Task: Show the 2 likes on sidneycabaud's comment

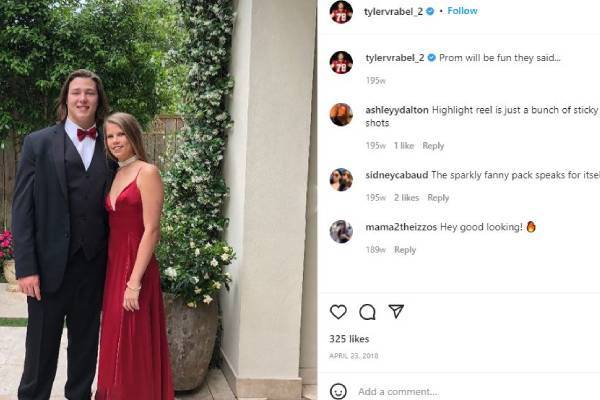Action: (x=406, y=198)
